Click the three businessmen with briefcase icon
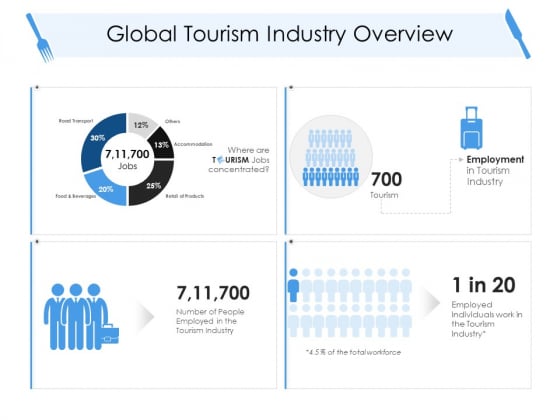560x420 pixels. pos(81,317)
